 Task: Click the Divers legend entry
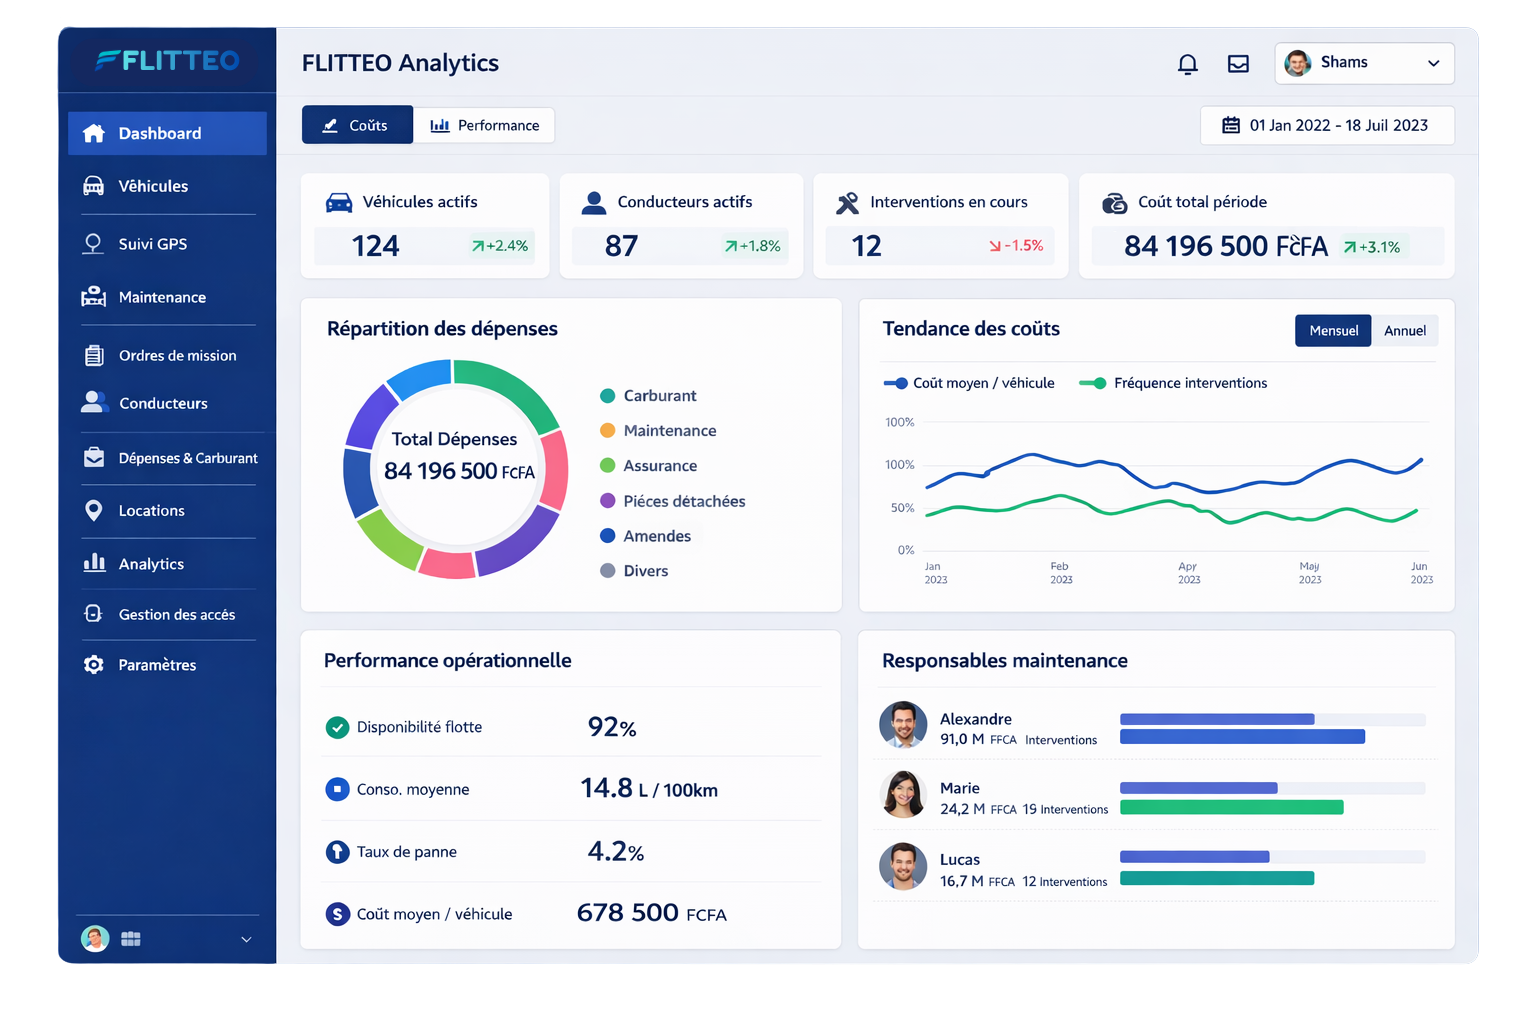pos(634,571)
